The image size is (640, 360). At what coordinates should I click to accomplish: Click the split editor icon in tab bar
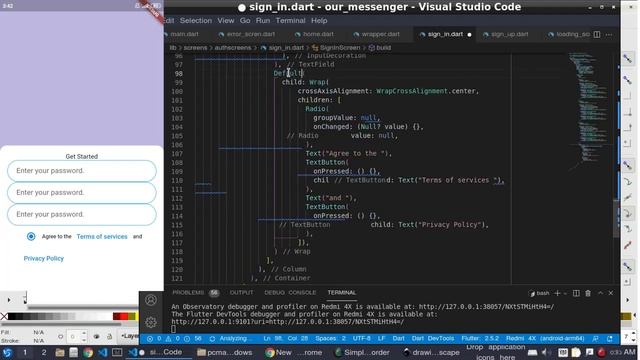point(597,34)
